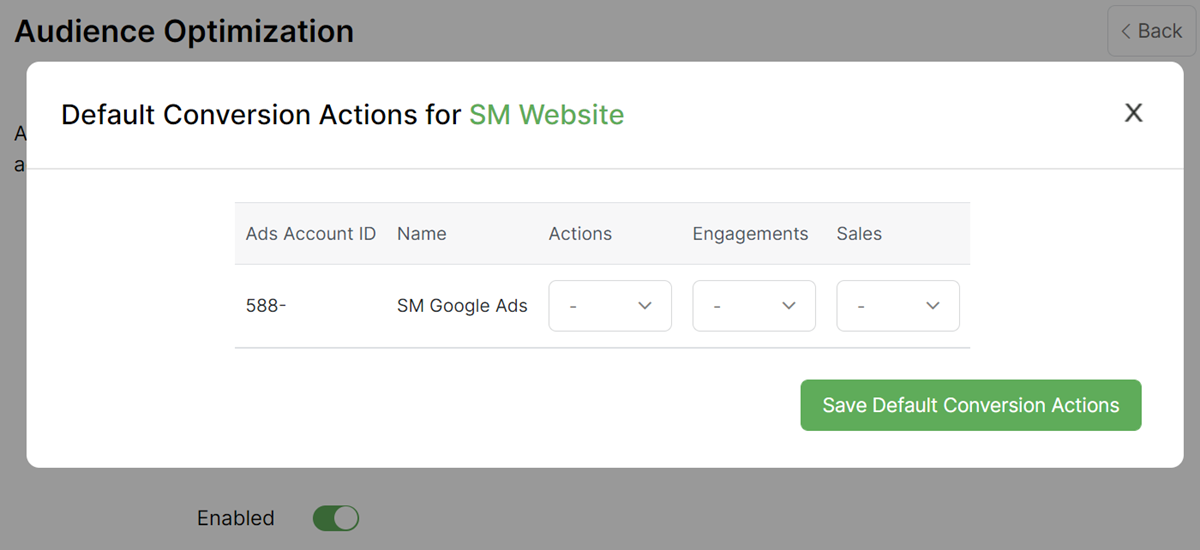The height and width of the screenshot is (550, 1200).
Task: Click the Engagements column header
Action: pos(750,234)
